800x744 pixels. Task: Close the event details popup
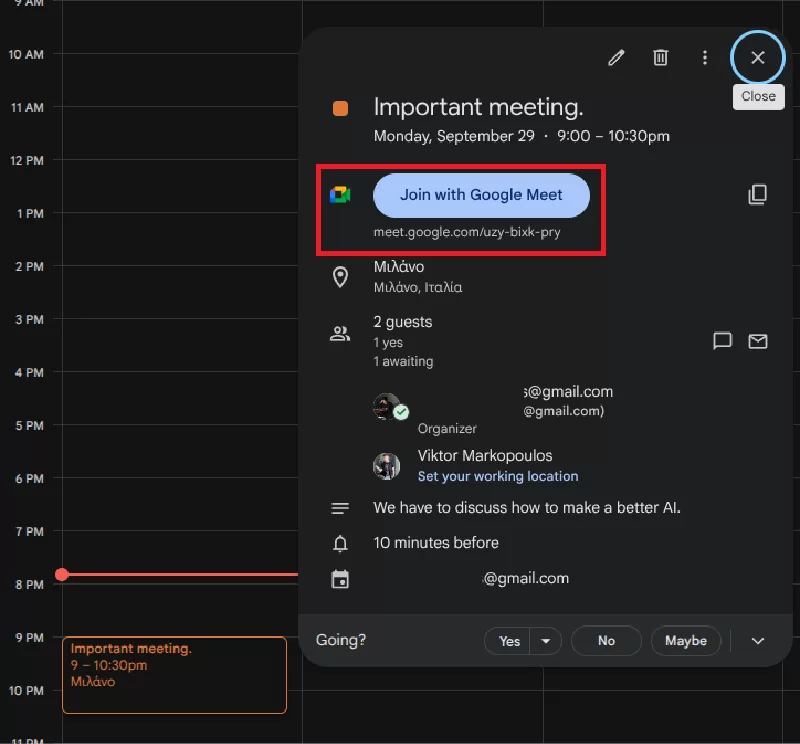point(757,58)
